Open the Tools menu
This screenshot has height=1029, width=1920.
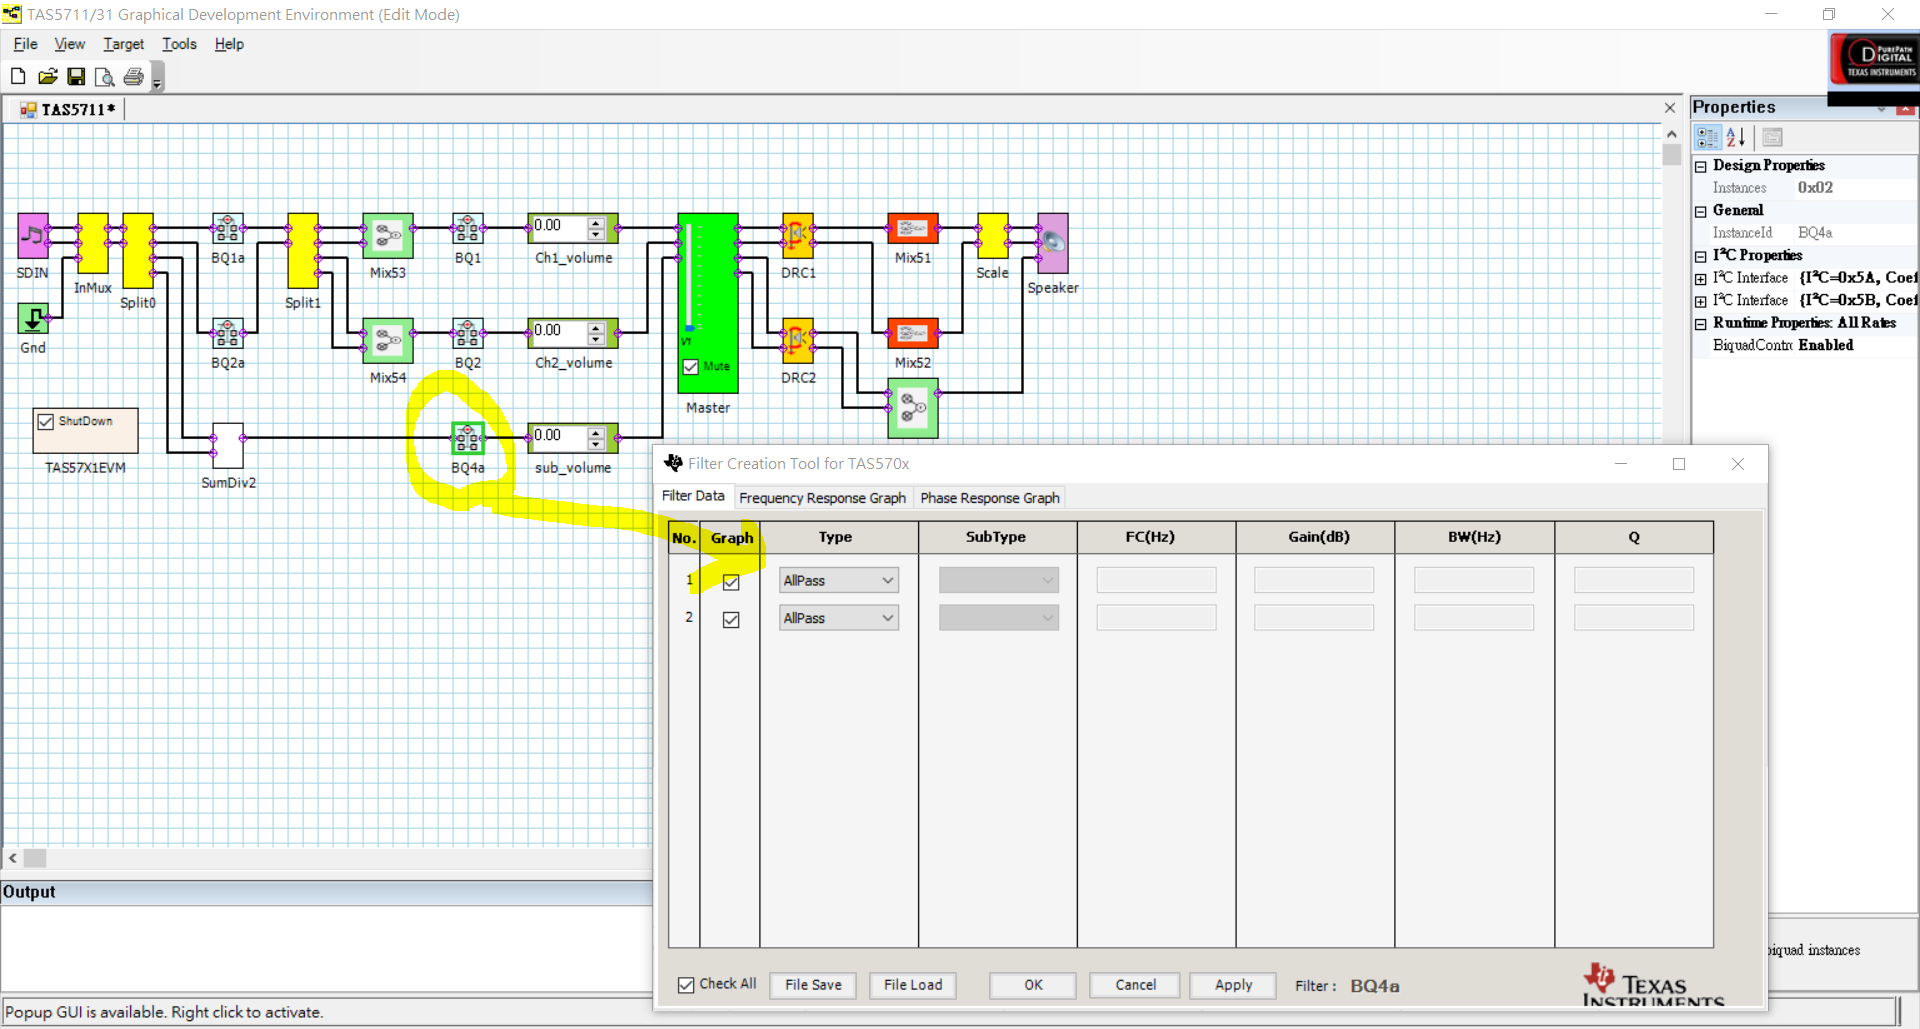point(179,44)
